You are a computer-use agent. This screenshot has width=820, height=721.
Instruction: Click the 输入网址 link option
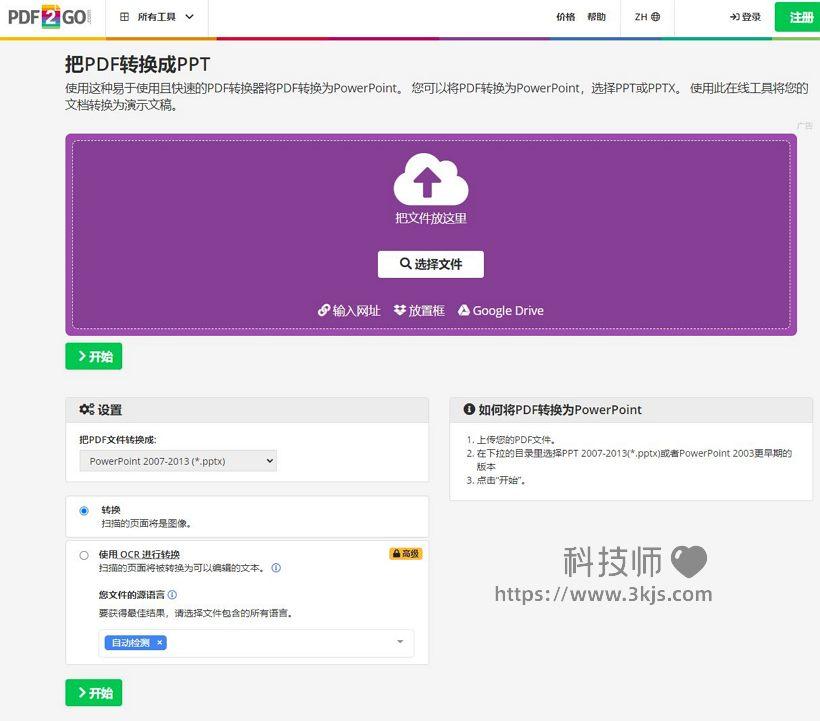point(349,311)
